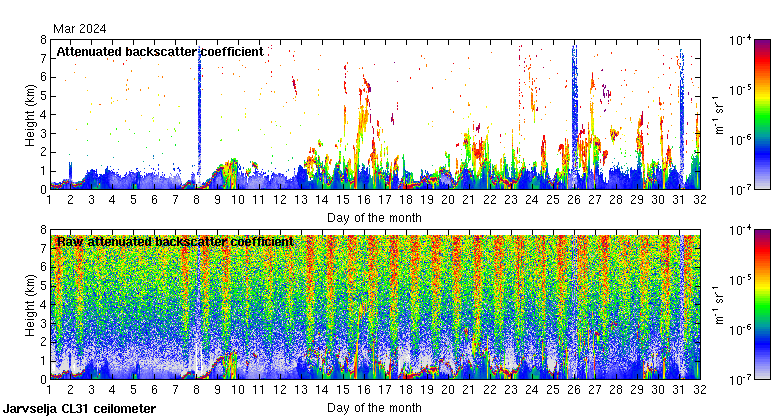Click the top colorbar gradient

coord(762,114)
